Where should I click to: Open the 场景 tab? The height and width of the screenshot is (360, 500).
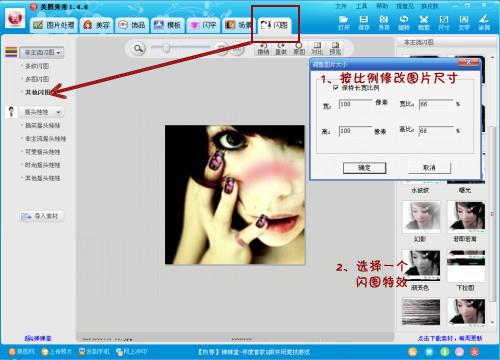(238, 25)
